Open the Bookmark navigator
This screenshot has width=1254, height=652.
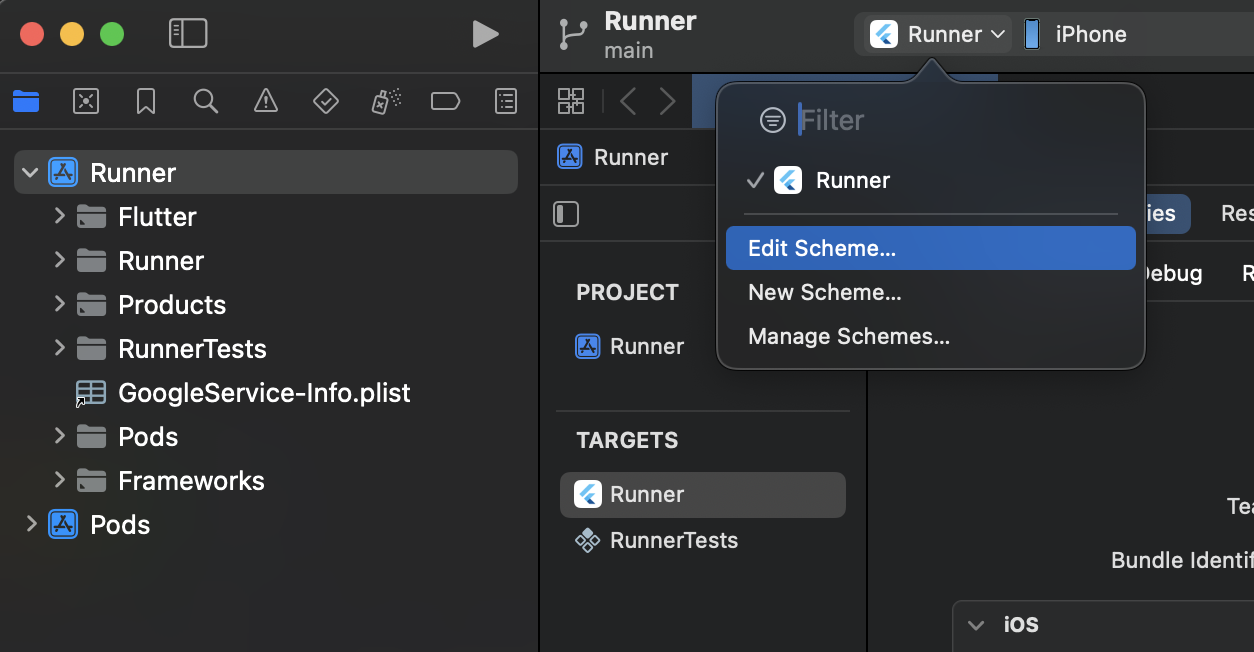pyautogui.click(x=146, y=101)
